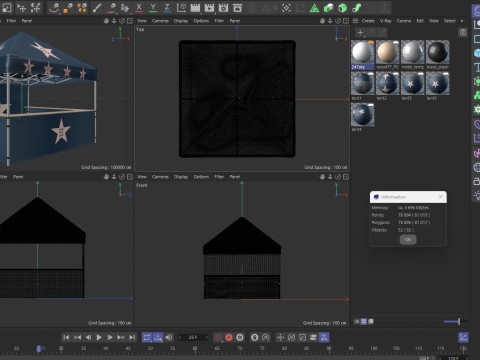Image resolution: width=480 pixels, height=360 pixels.
Task: Select the woodTF_PS material thumbnail
Action: pos(388,52)
